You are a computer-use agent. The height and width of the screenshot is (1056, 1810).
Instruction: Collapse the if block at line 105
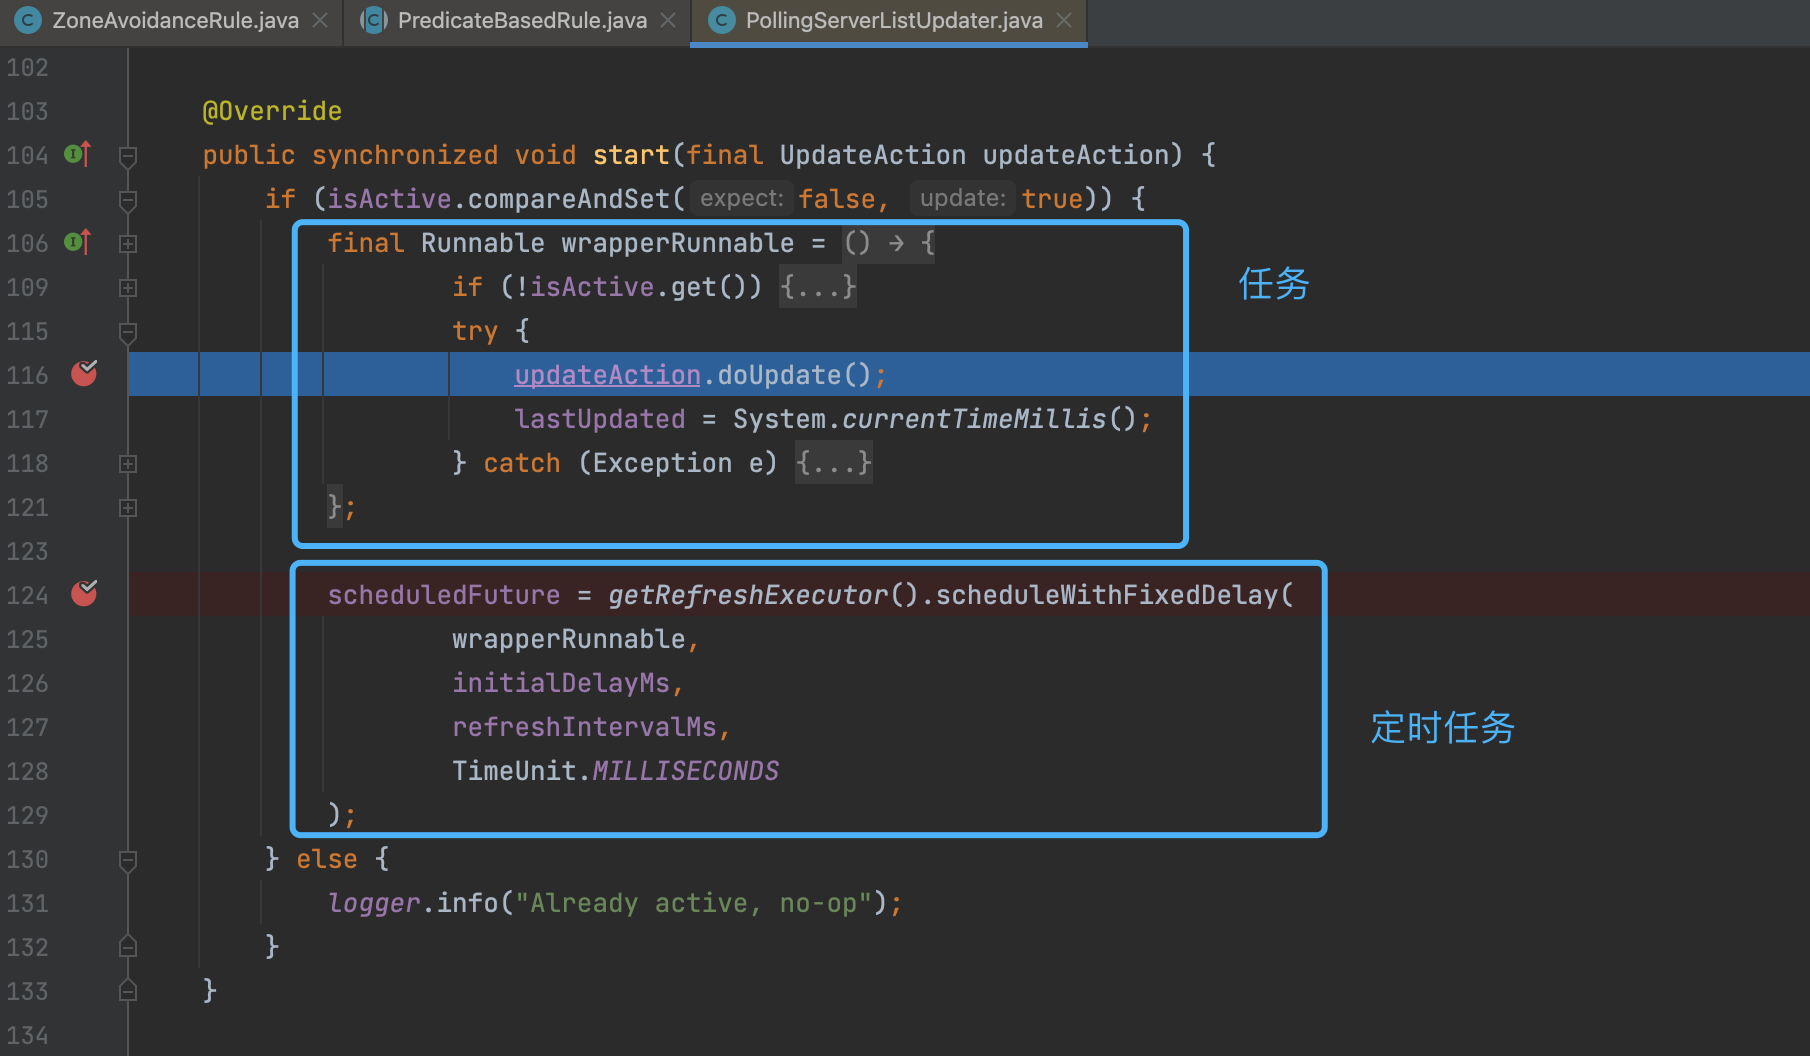[x=128, y=200]
